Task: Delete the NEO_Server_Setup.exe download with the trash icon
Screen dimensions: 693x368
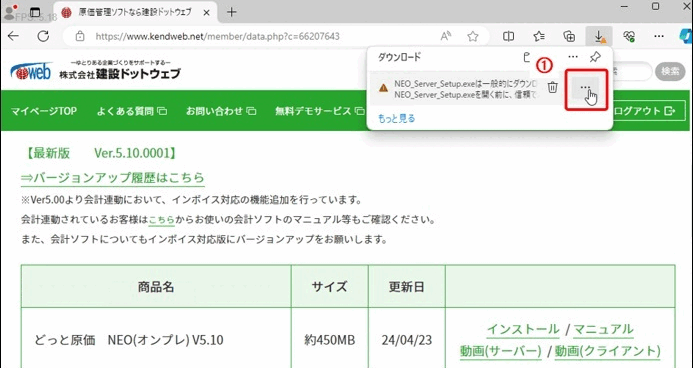Action: coord(552,87)
